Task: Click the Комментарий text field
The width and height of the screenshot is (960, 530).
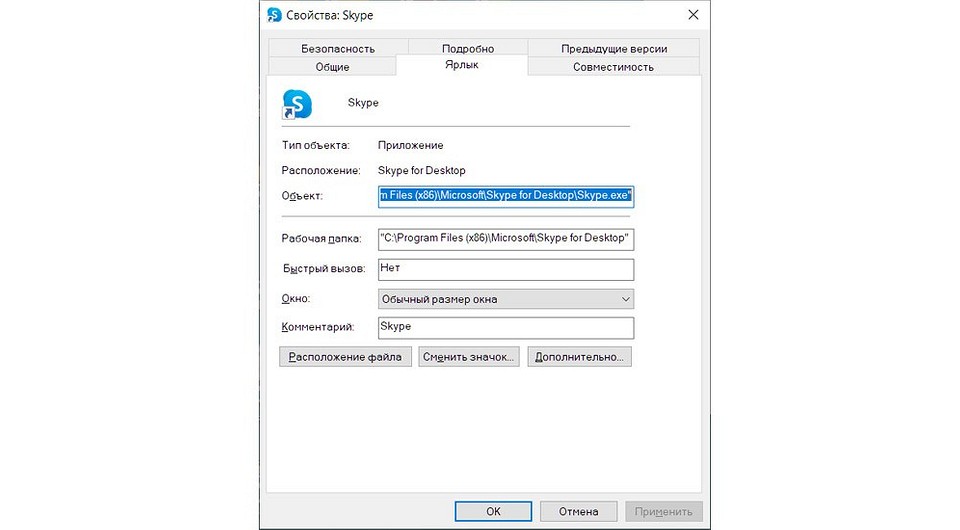Action: click(505, 328)
